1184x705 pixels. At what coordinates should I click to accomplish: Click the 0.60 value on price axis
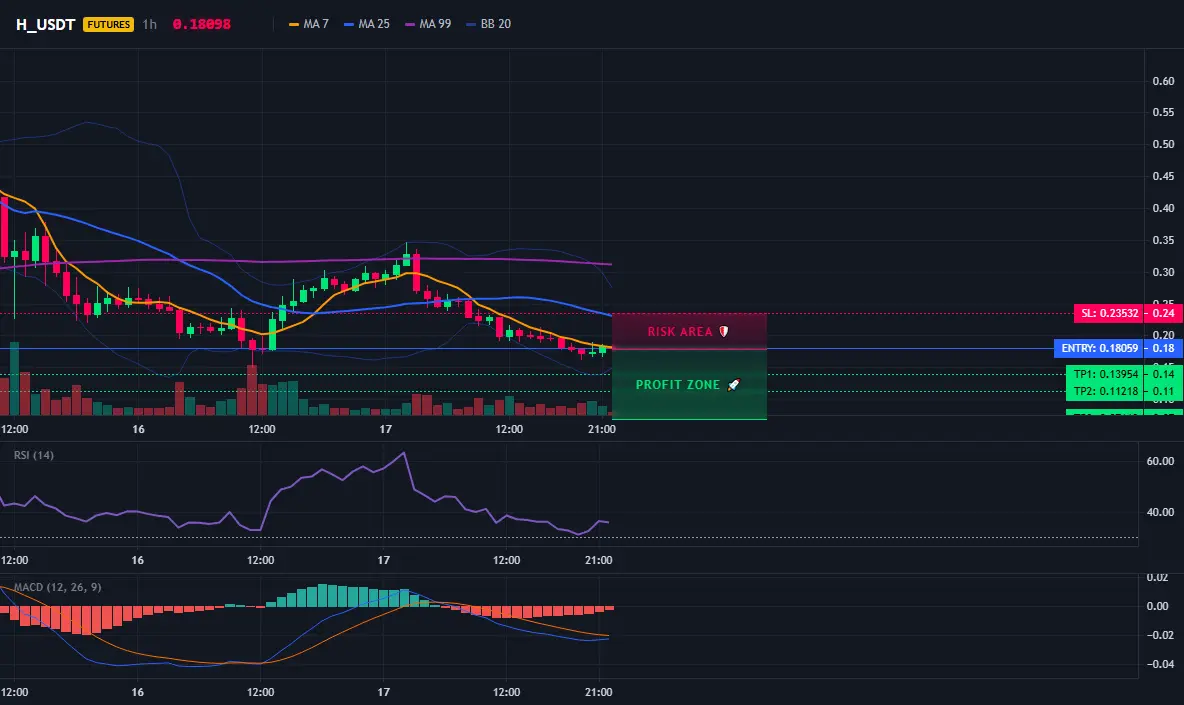pos(1163,82)
